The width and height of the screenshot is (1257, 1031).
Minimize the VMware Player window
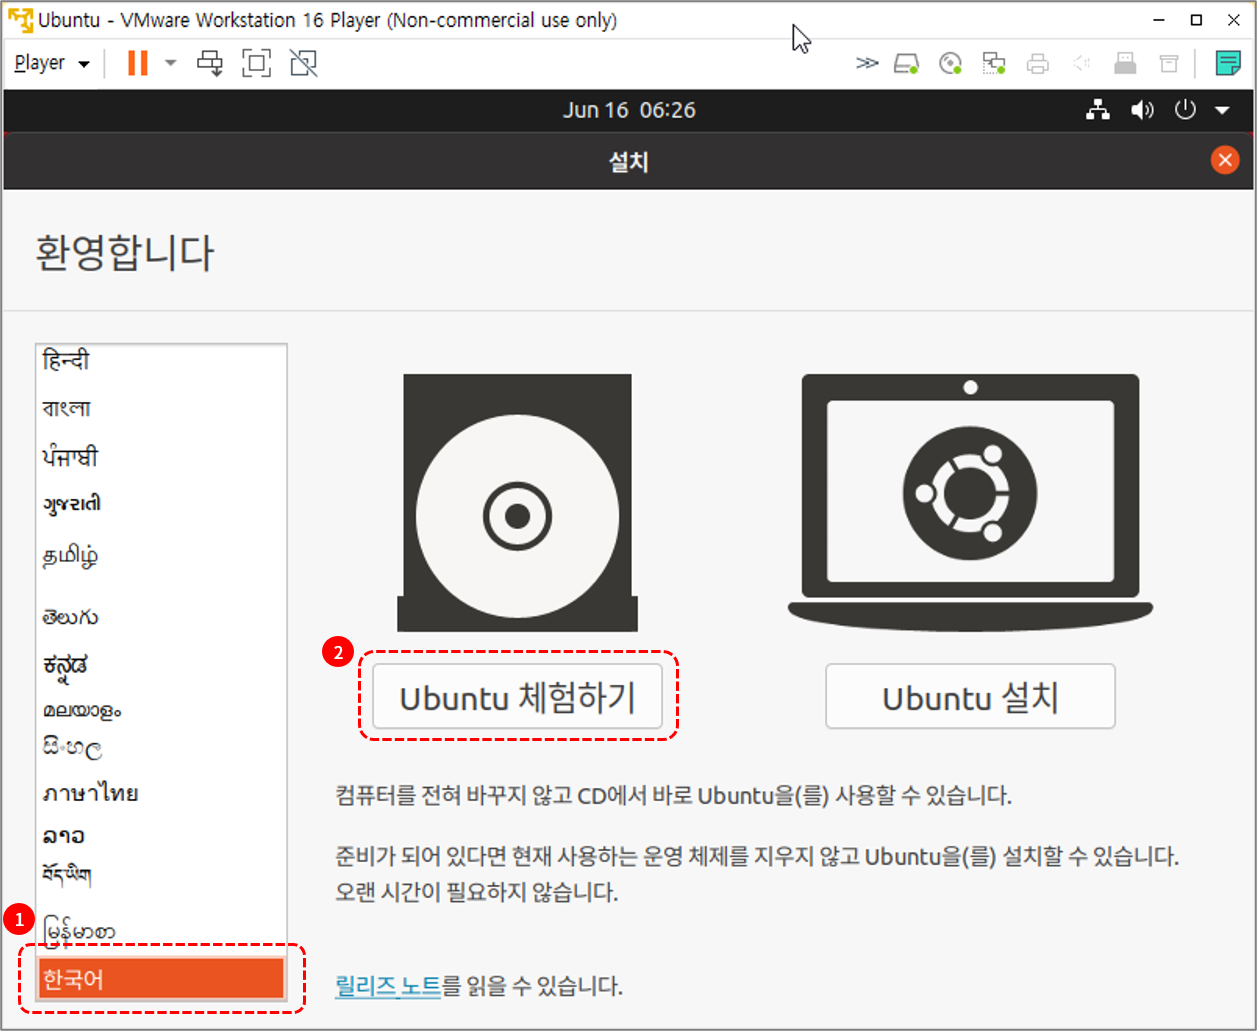(1158, 19)
